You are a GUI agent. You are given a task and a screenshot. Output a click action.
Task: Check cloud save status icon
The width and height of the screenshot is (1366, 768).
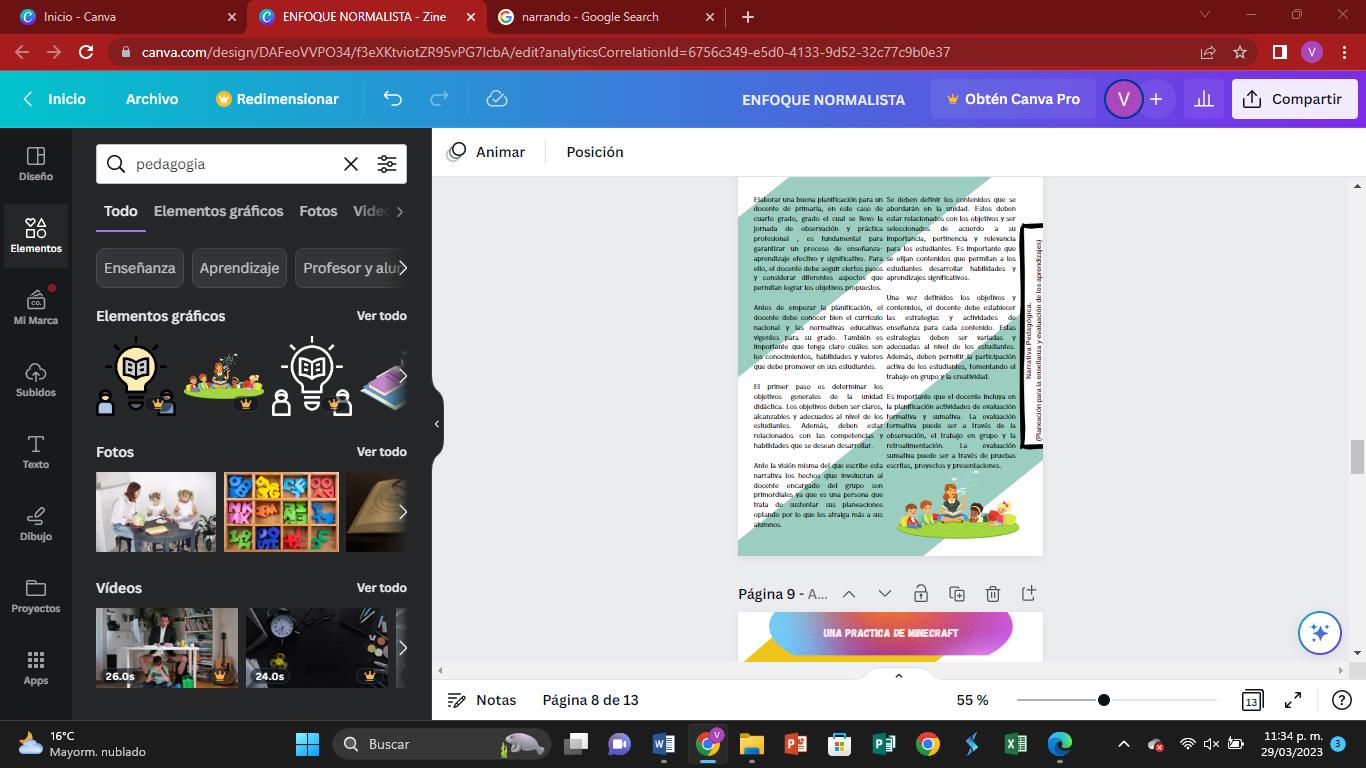(x=497, y=99)
